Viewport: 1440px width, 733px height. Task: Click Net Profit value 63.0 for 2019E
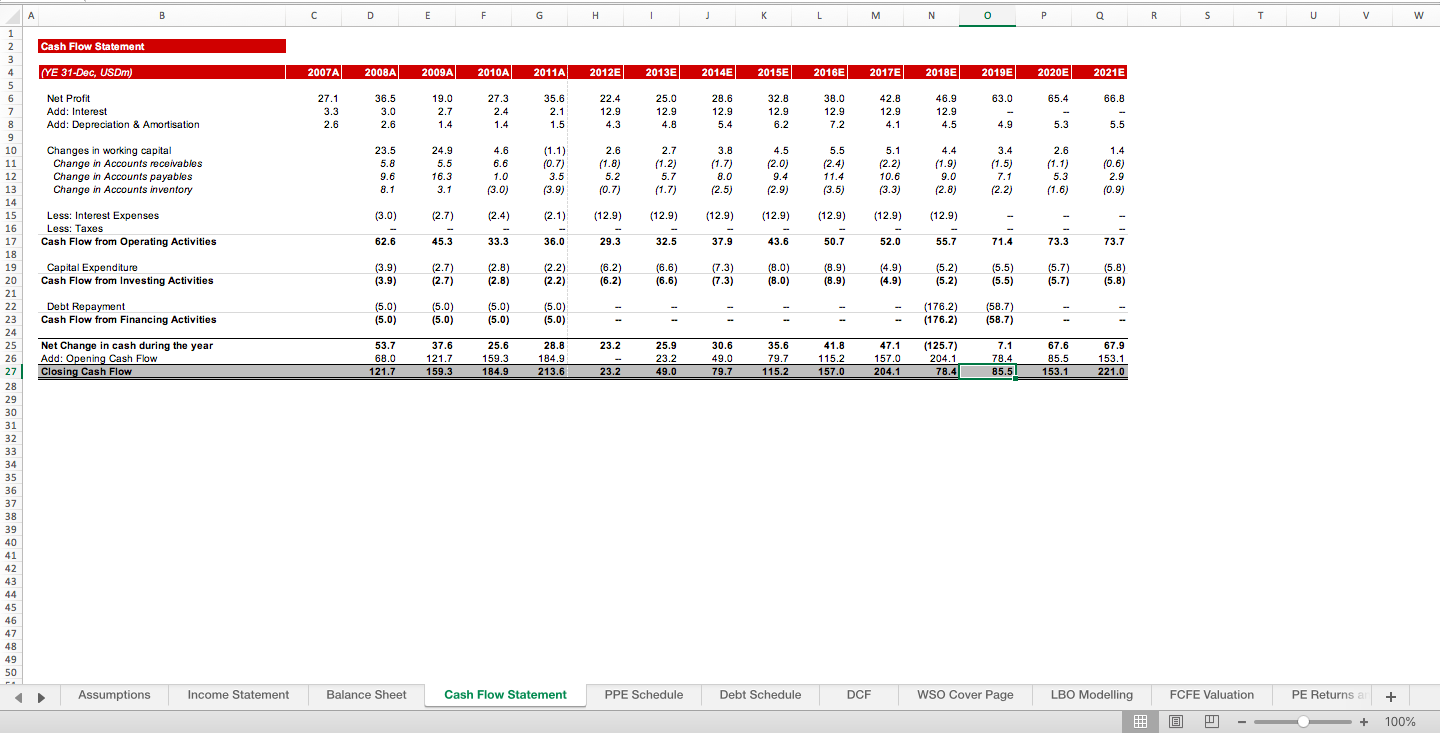(x=1001, y=99)
